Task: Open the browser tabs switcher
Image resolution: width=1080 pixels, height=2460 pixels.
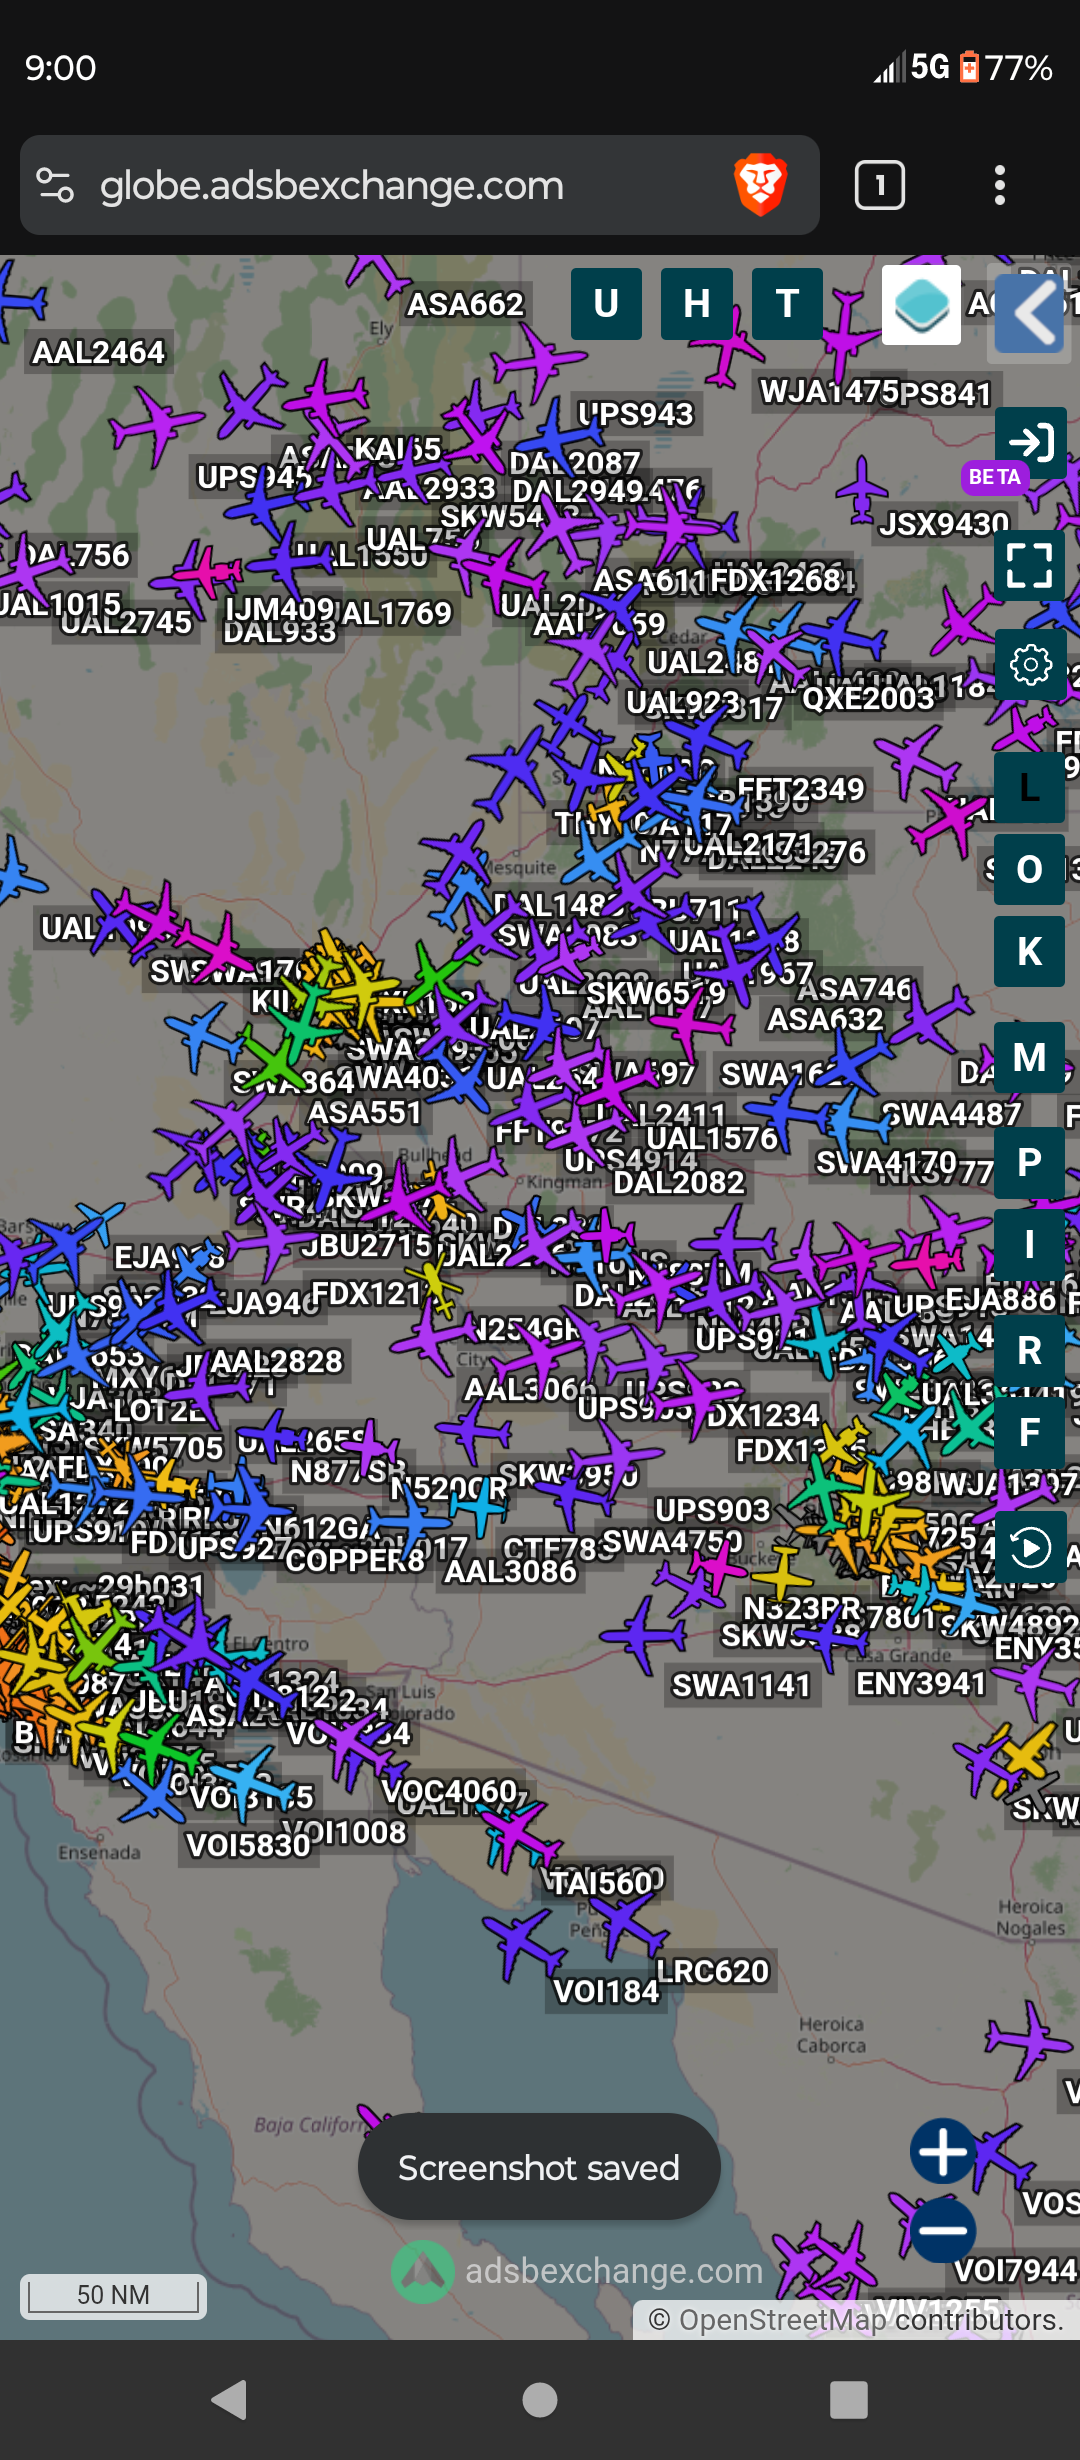Action: pyautogui.click(x=880, y=185)
